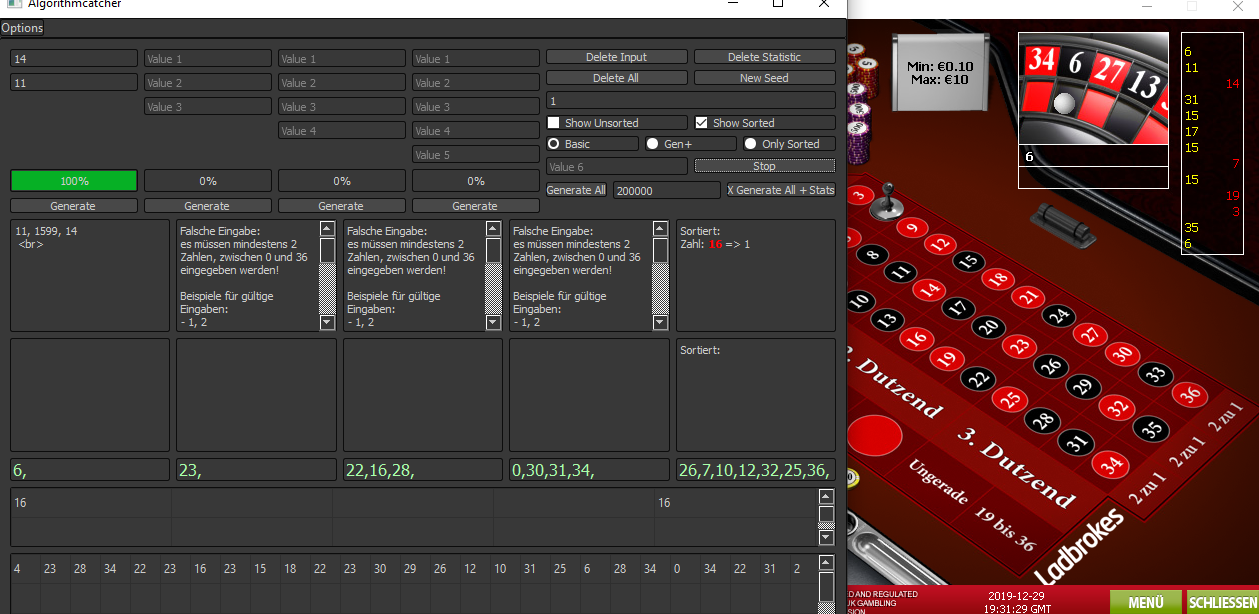The height and width of the screenshot is (614, 1259).
Task: Open the green MENÜ button
Action: point(1145,602)
